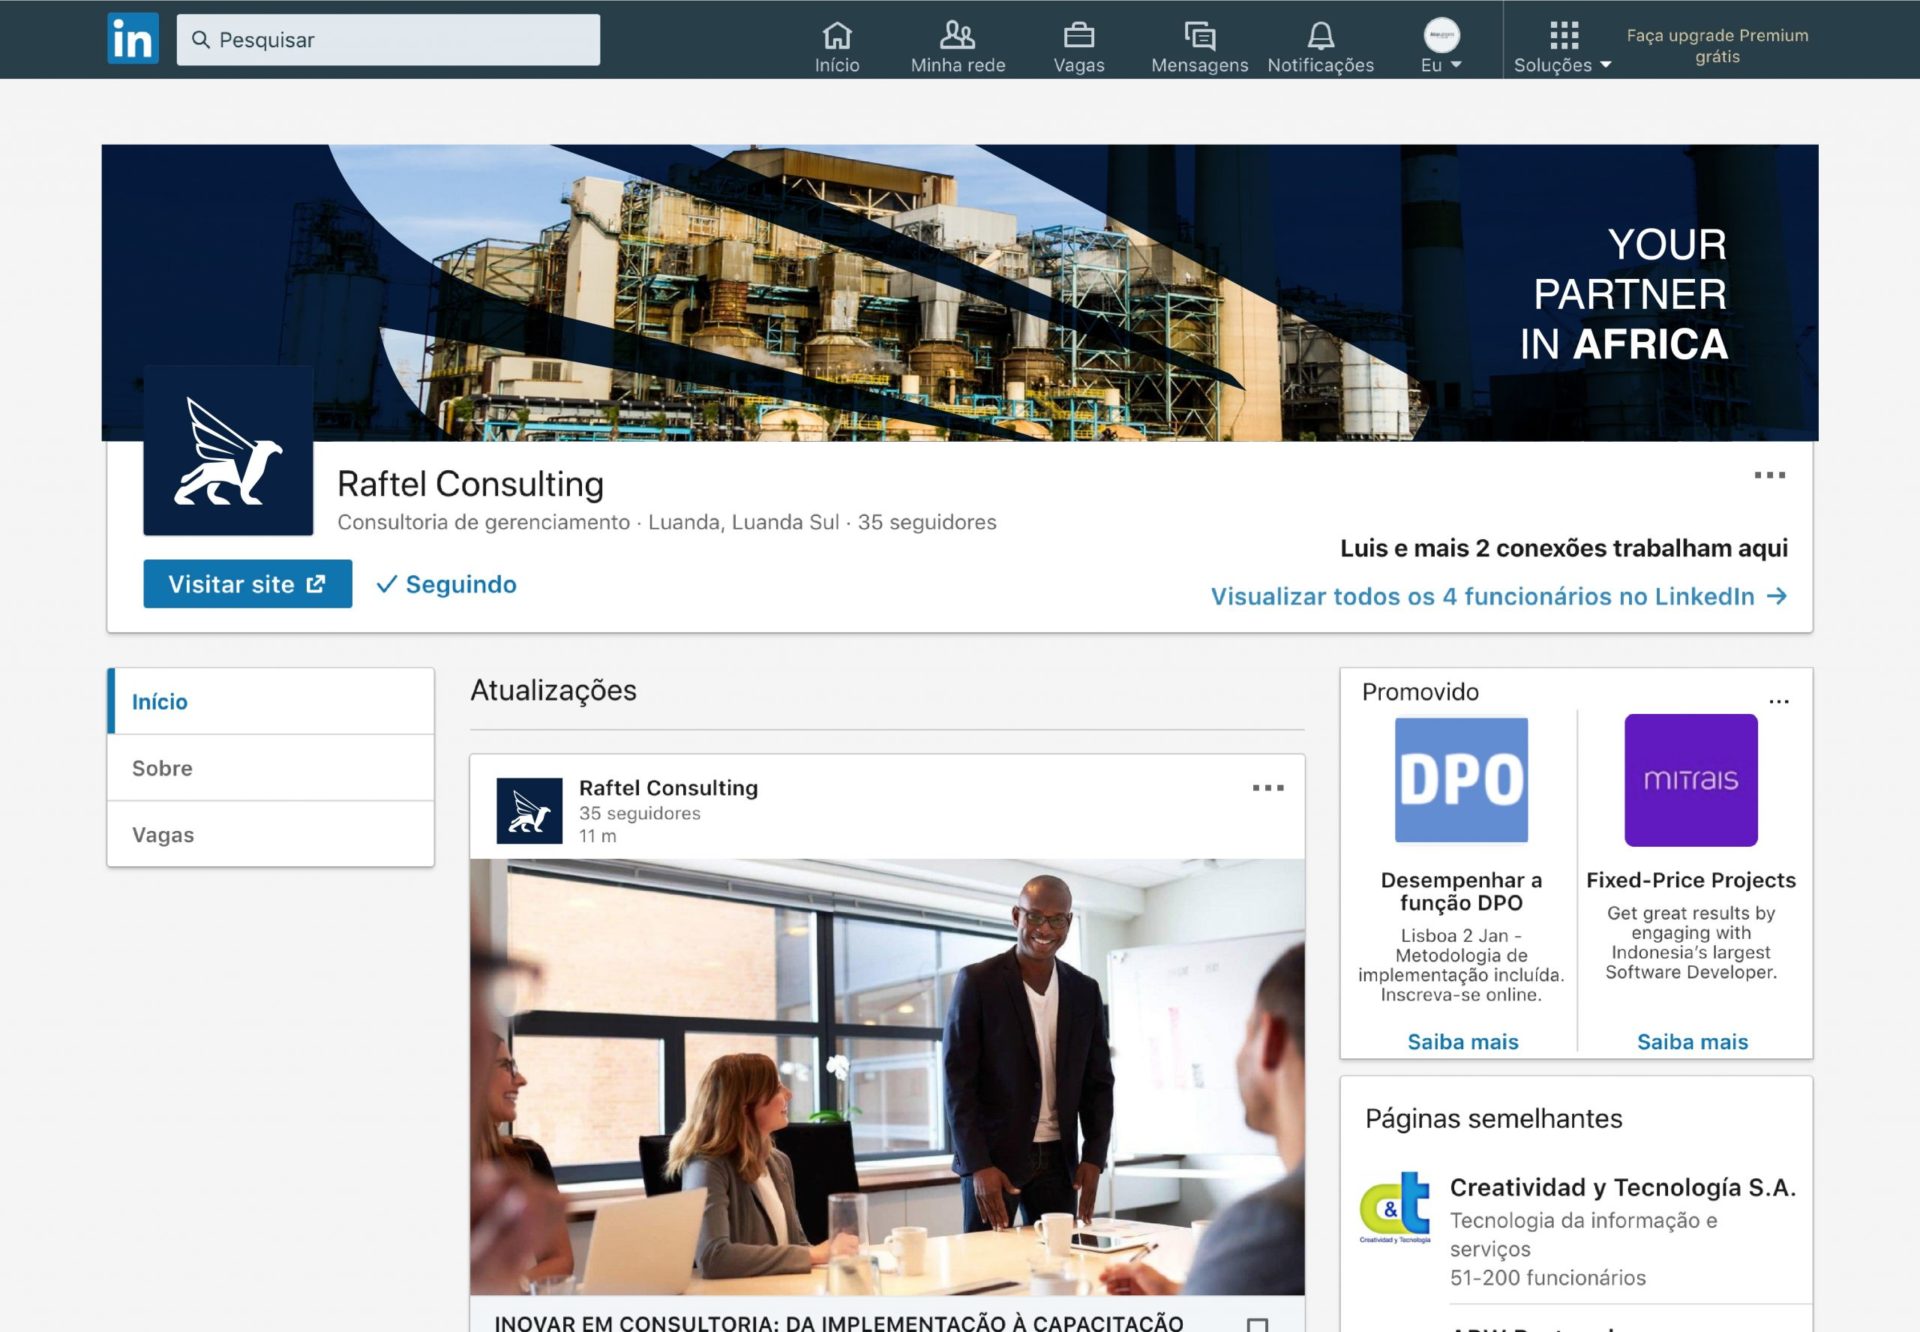Screen dimensions: 1920x1332
Task: Click the Creatividad y Tecnología logo
Action: [1395, 1206]
